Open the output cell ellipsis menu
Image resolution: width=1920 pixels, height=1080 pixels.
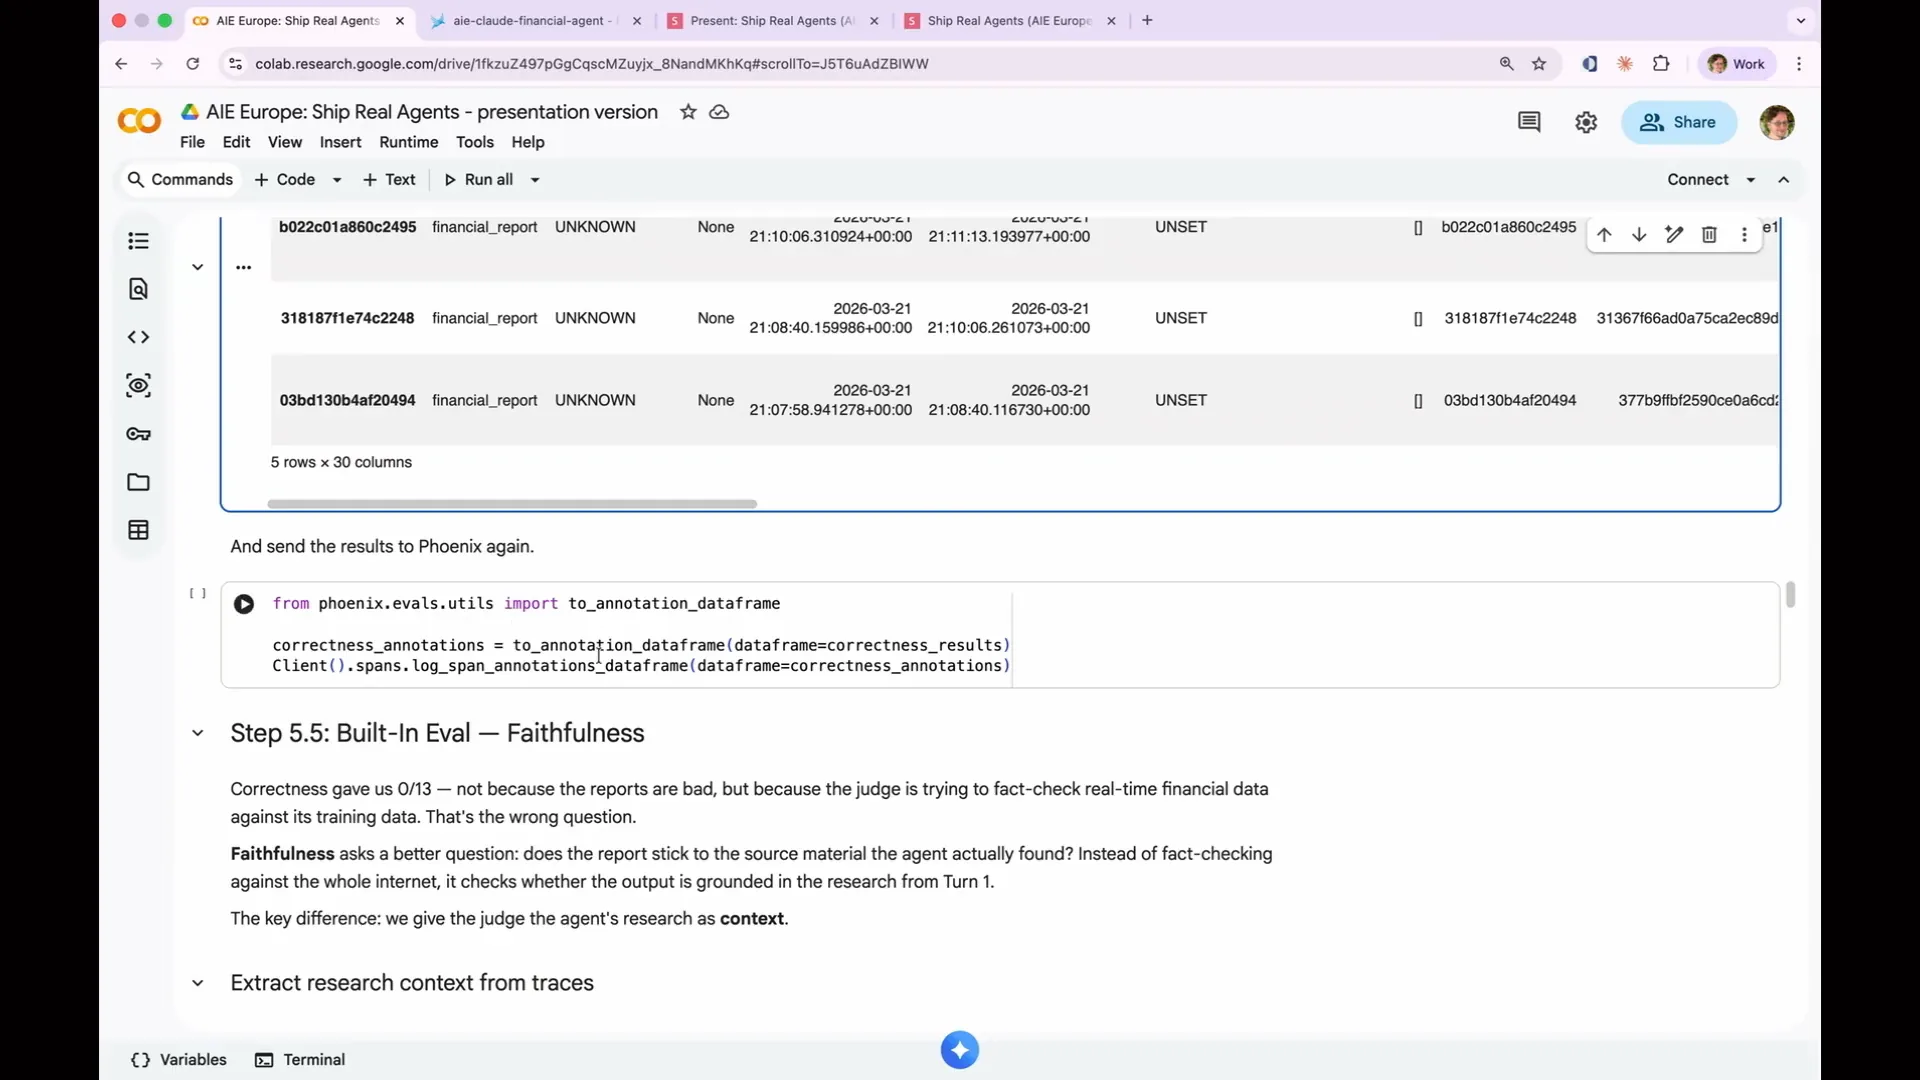[x=243, y=267]
